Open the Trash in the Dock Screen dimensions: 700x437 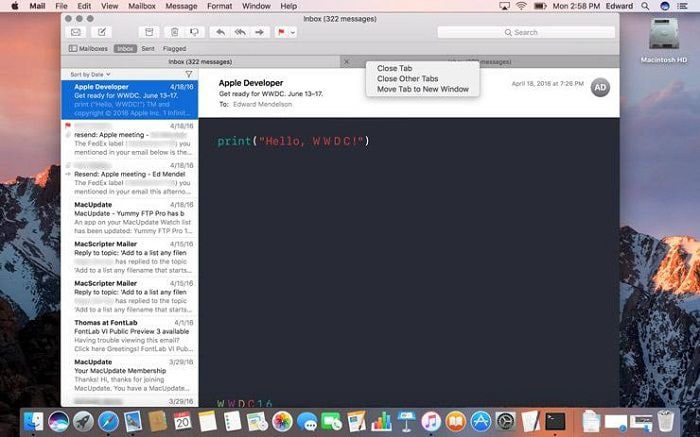(x=665, y=421)
